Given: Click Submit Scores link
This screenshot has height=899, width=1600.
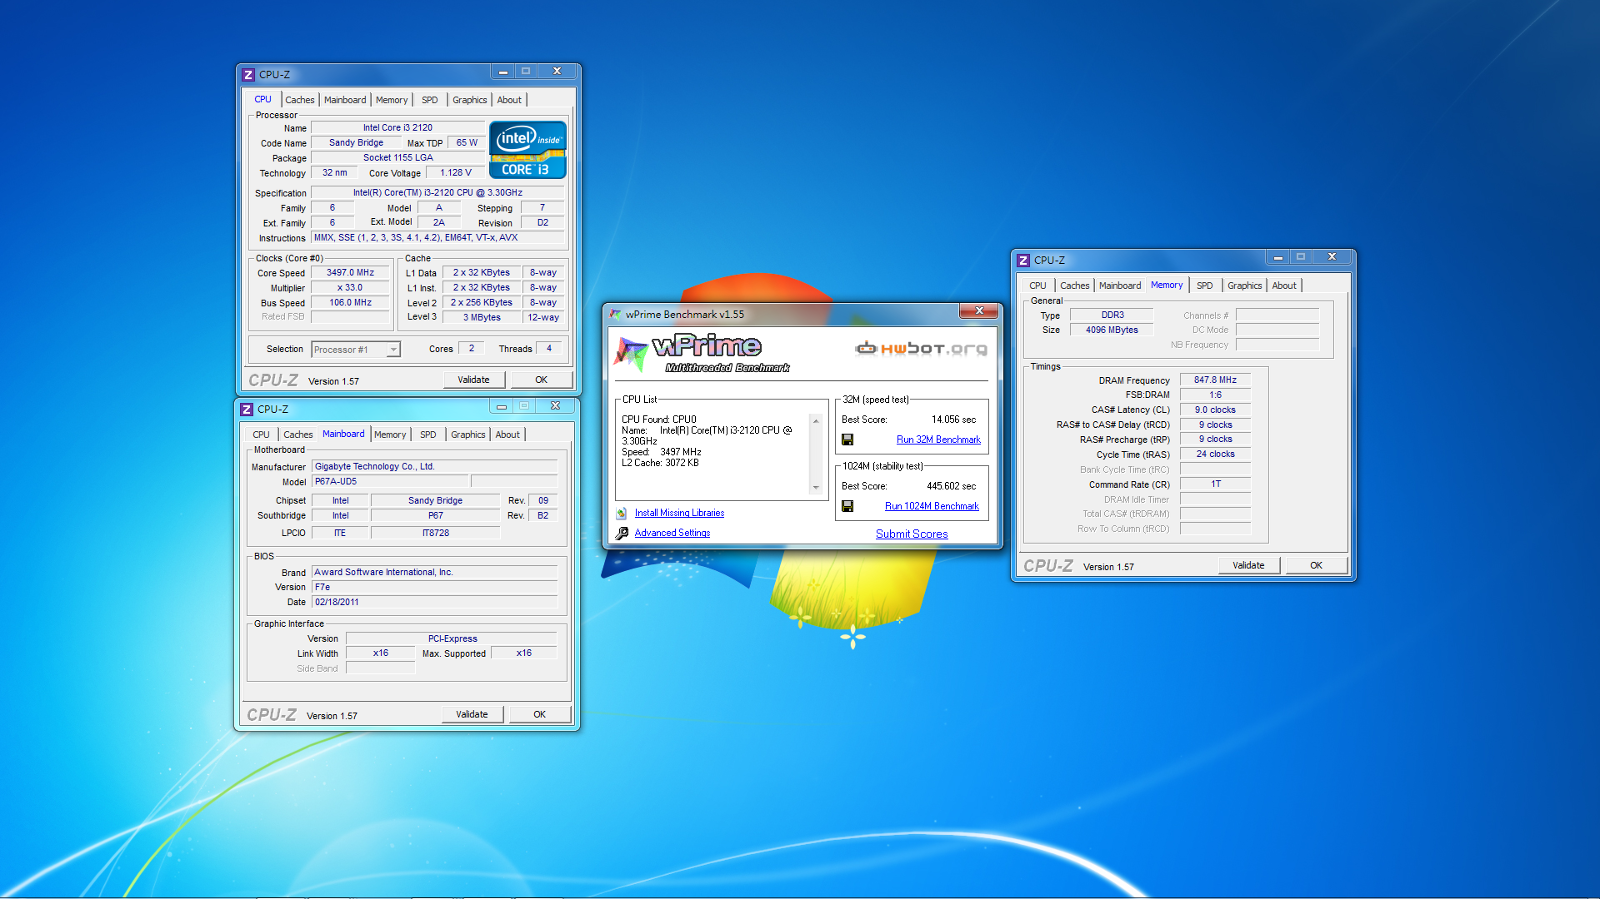Looking at the screenshot, I should (912, 534).
